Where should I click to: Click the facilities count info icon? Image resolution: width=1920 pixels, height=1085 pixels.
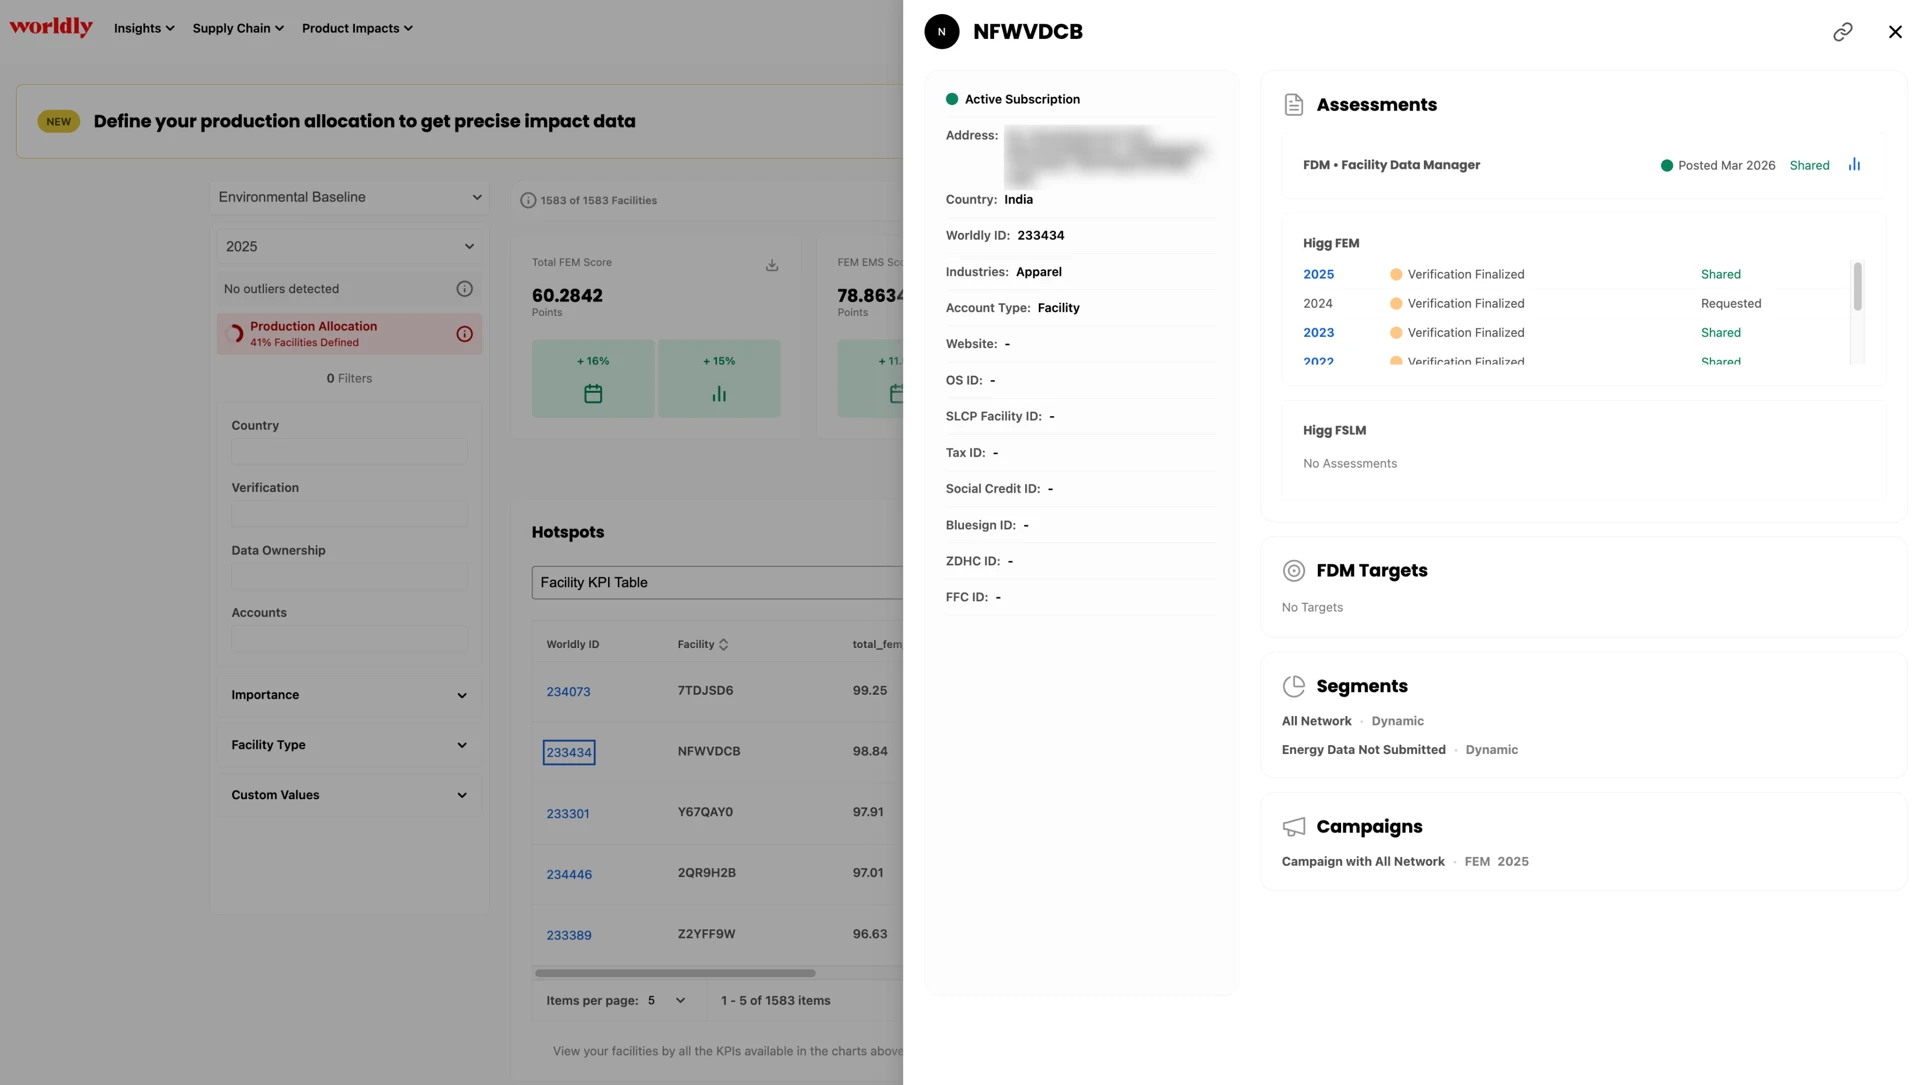point(528,200)
